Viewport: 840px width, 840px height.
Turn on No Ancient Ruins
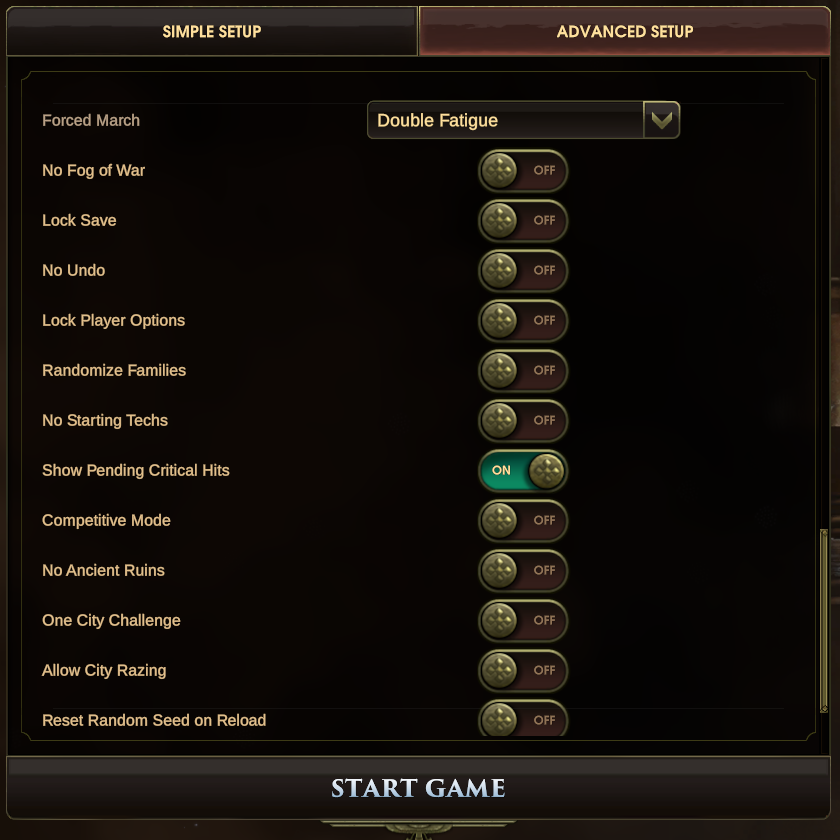(523, 570)
